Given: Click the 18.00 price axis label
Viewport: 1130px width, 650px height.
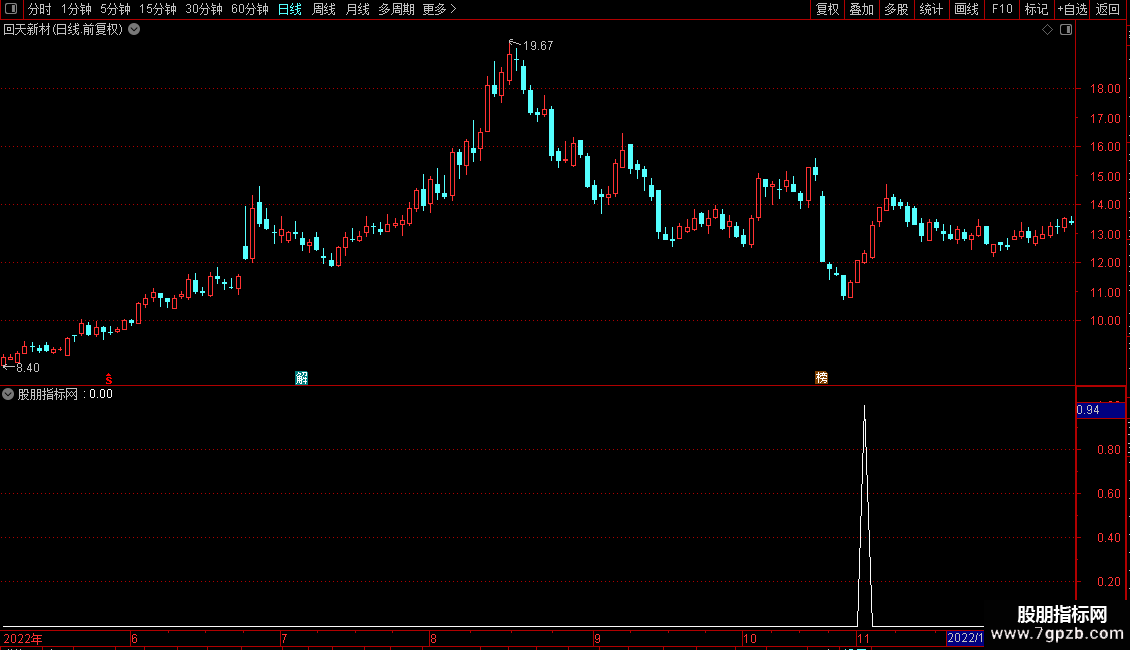Looking at the screenshot, I should [1105, 89].
